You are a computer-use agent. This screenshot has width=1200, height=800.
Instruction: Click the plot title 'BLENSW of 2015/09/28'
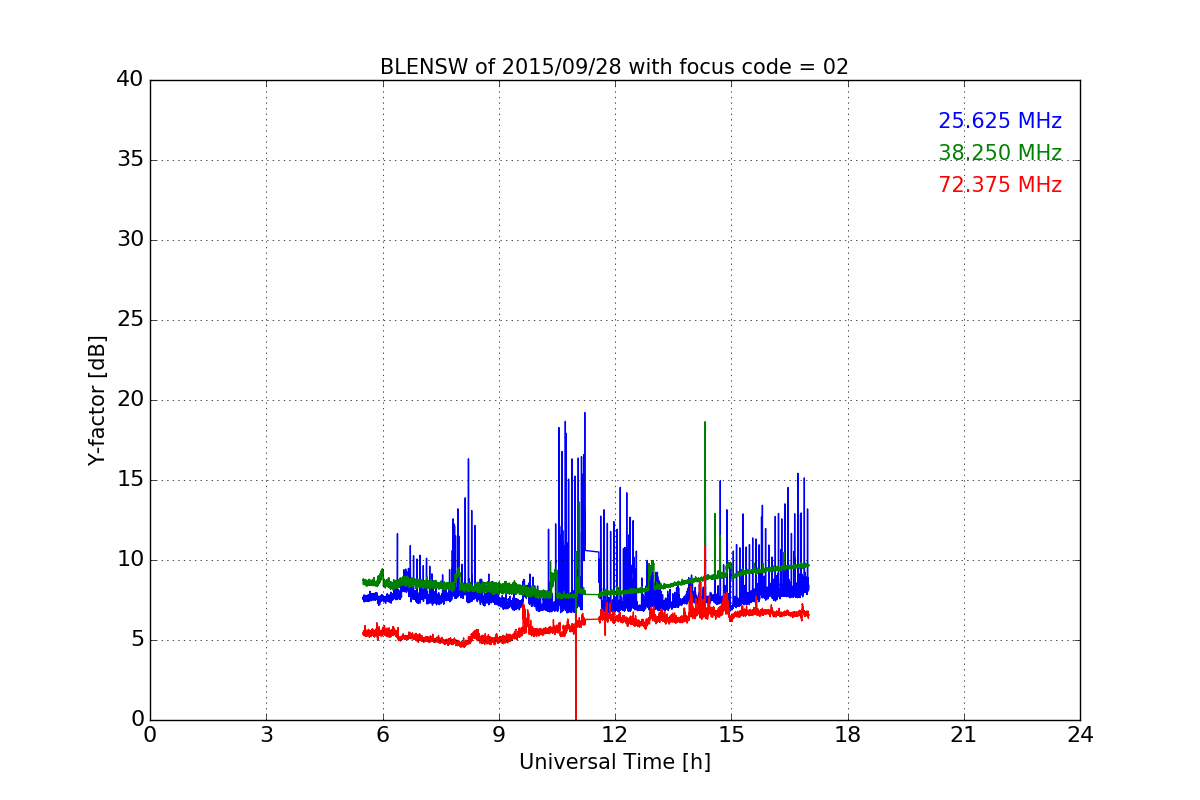[x=614, y=67]
